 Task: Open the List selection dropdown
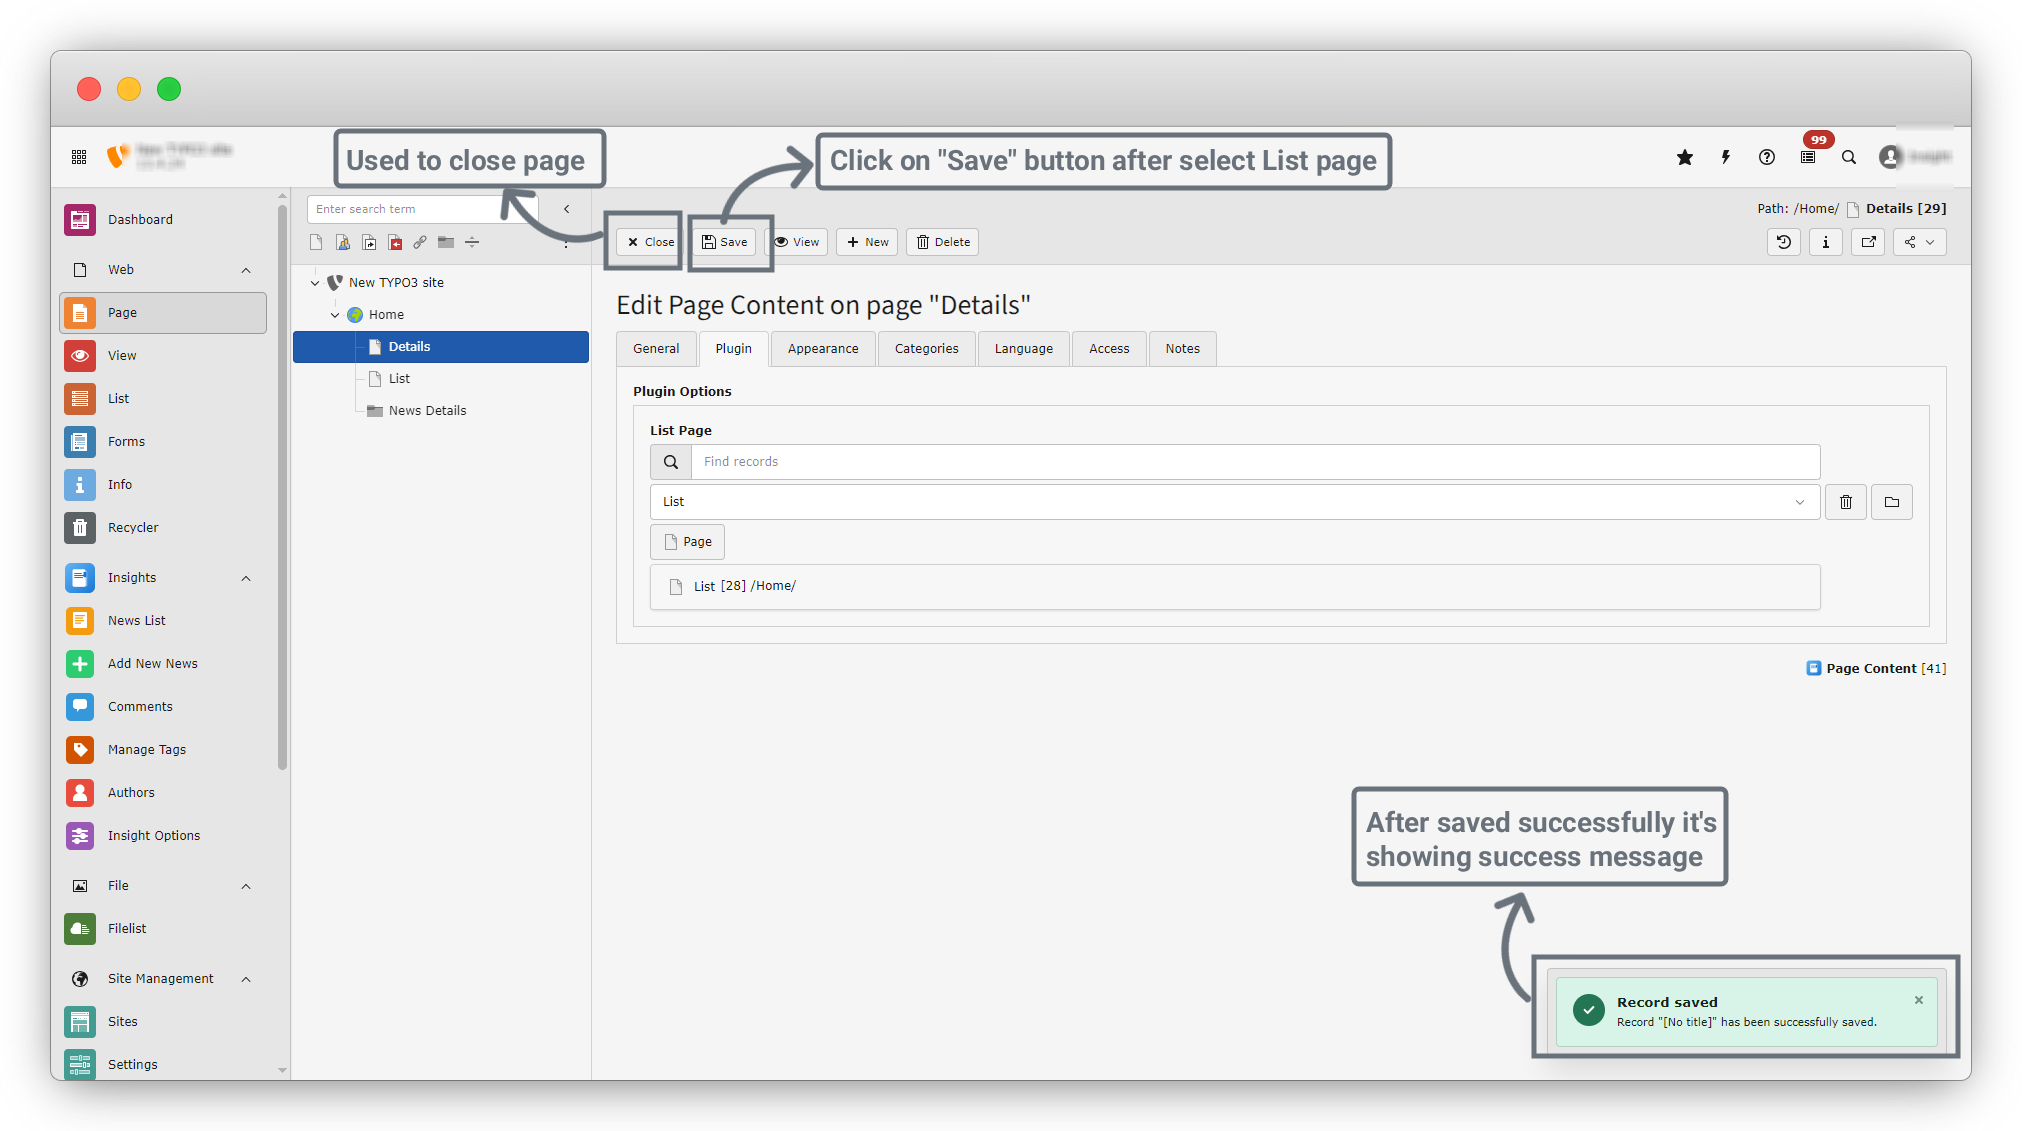[1234, 502]
